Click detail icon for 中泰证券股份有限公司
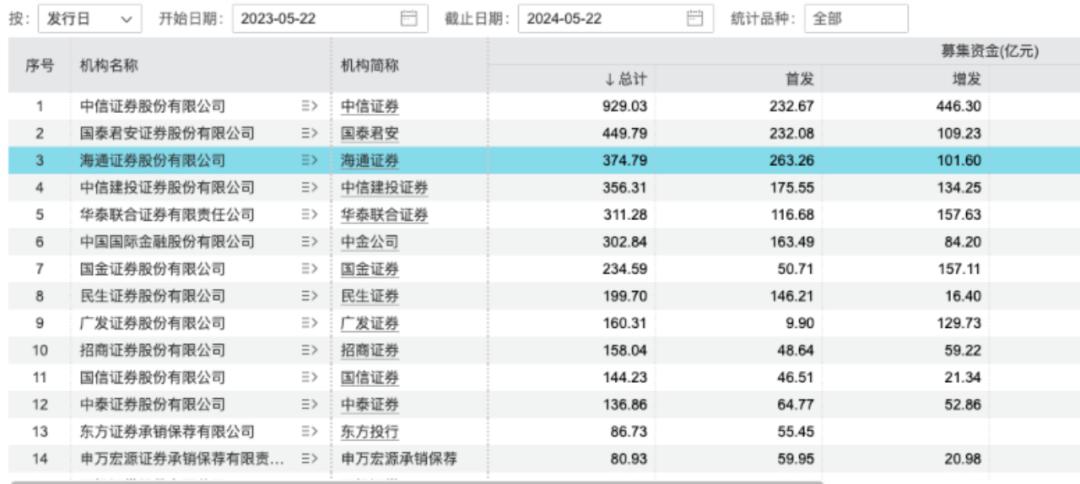The width and height of the screenshot is (1080, 484). pyautogui.click(x=309, y=405)
